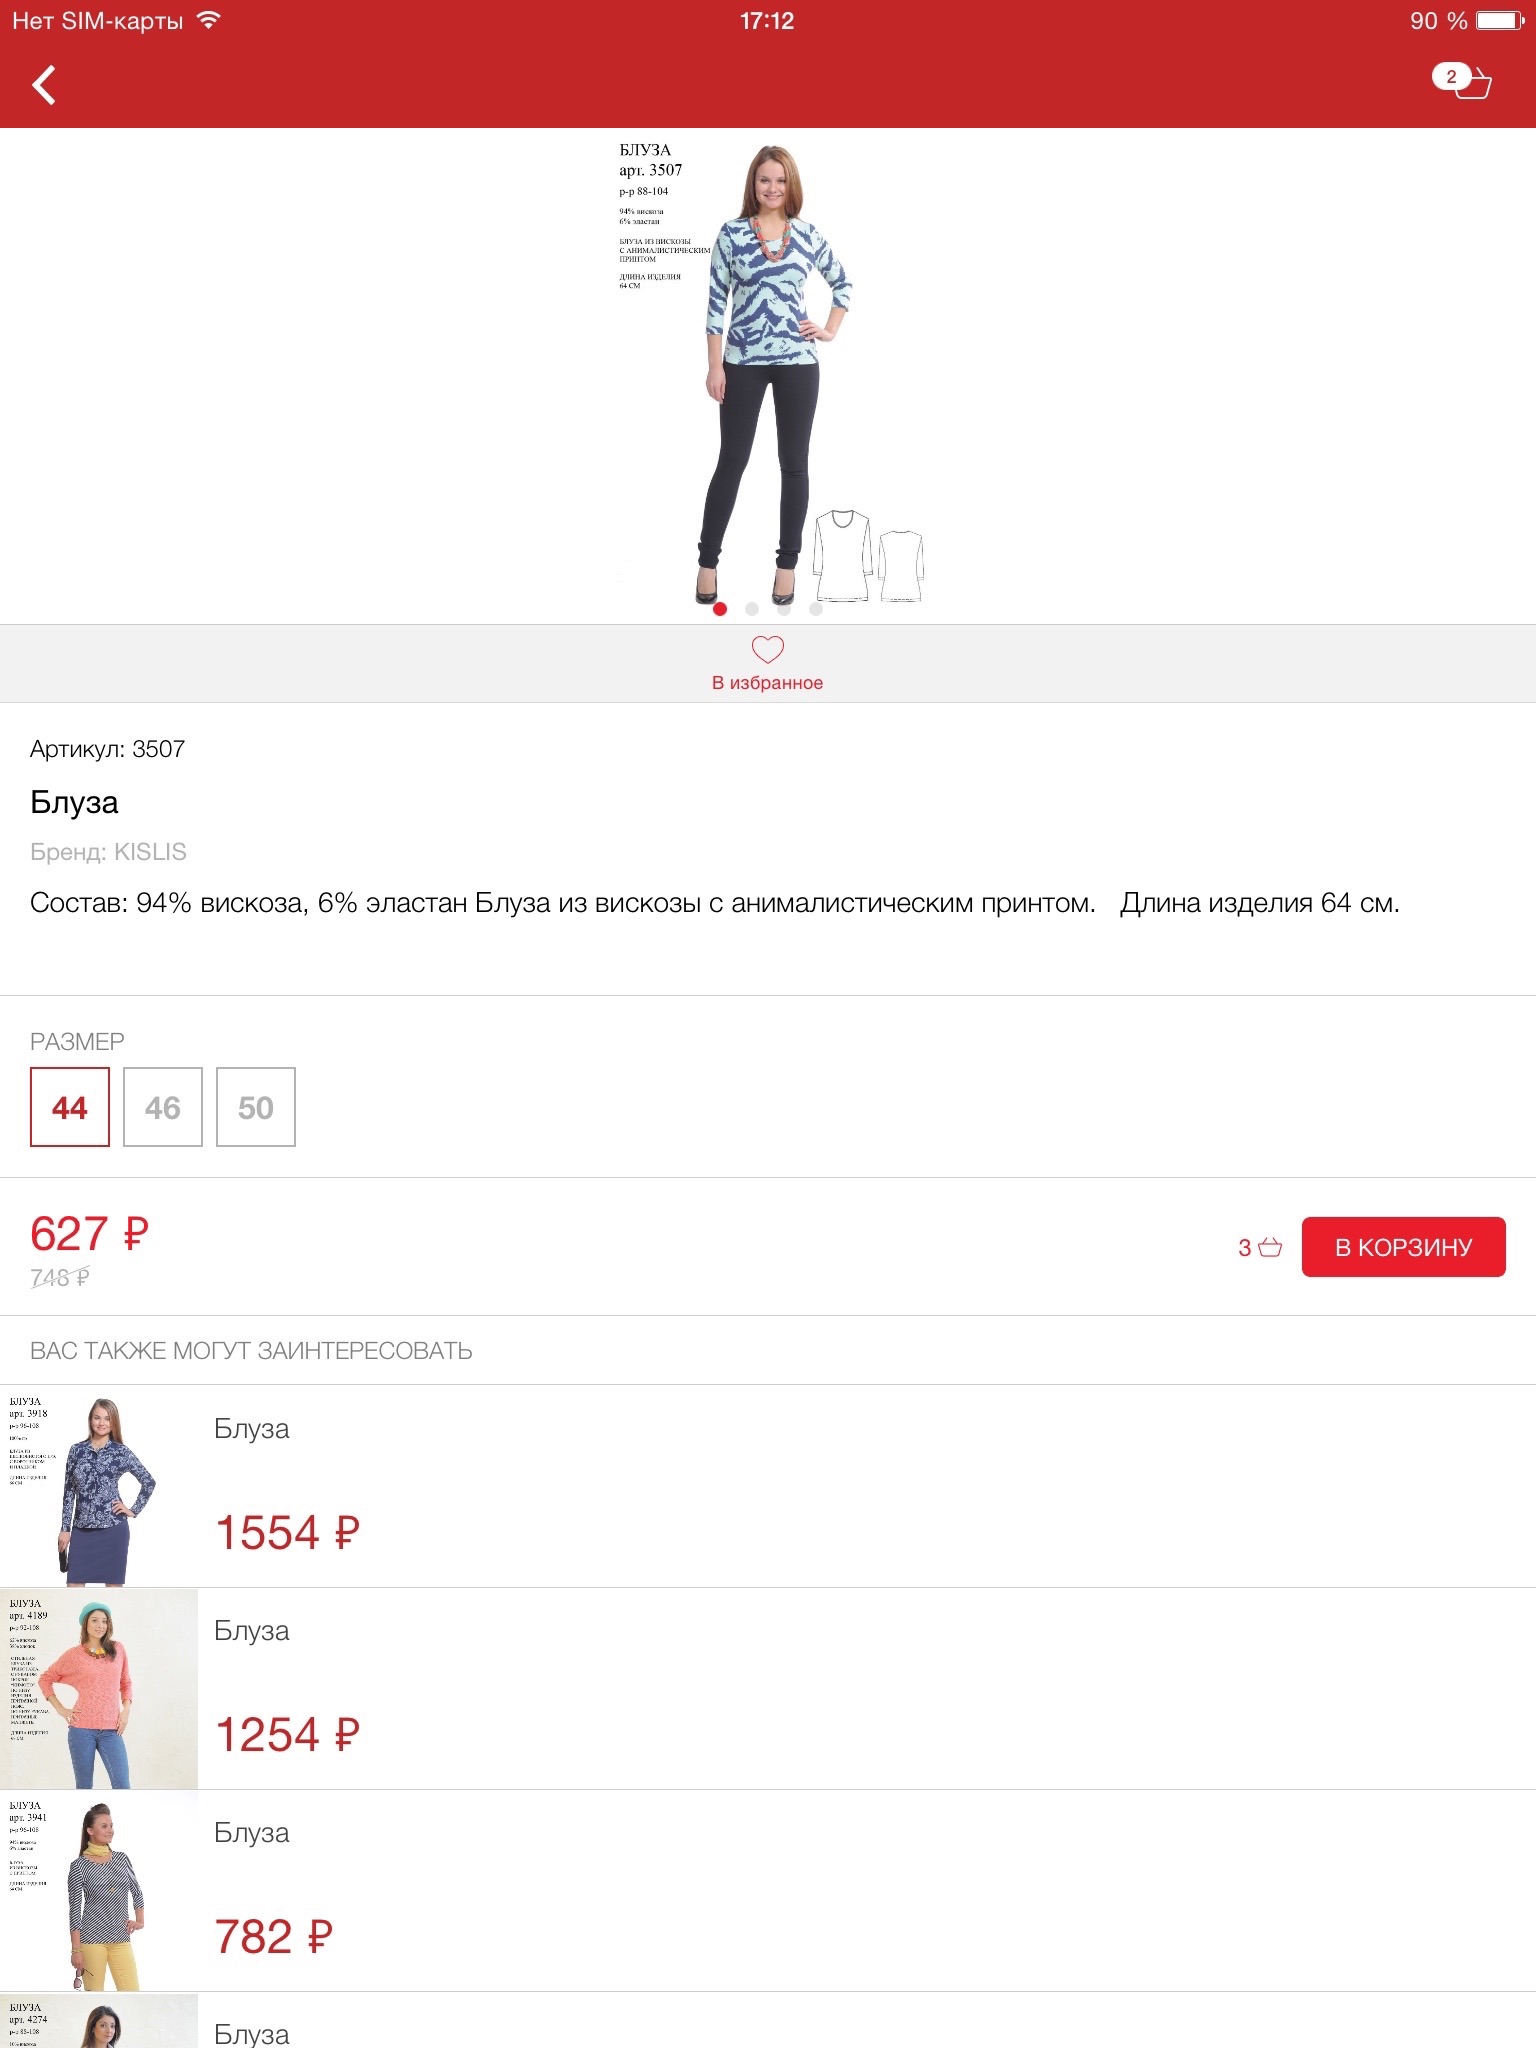Go to fourth product image dot
Image resolution: width=1536 pixels, height=2048 pixels.
[x=816, y=609]
